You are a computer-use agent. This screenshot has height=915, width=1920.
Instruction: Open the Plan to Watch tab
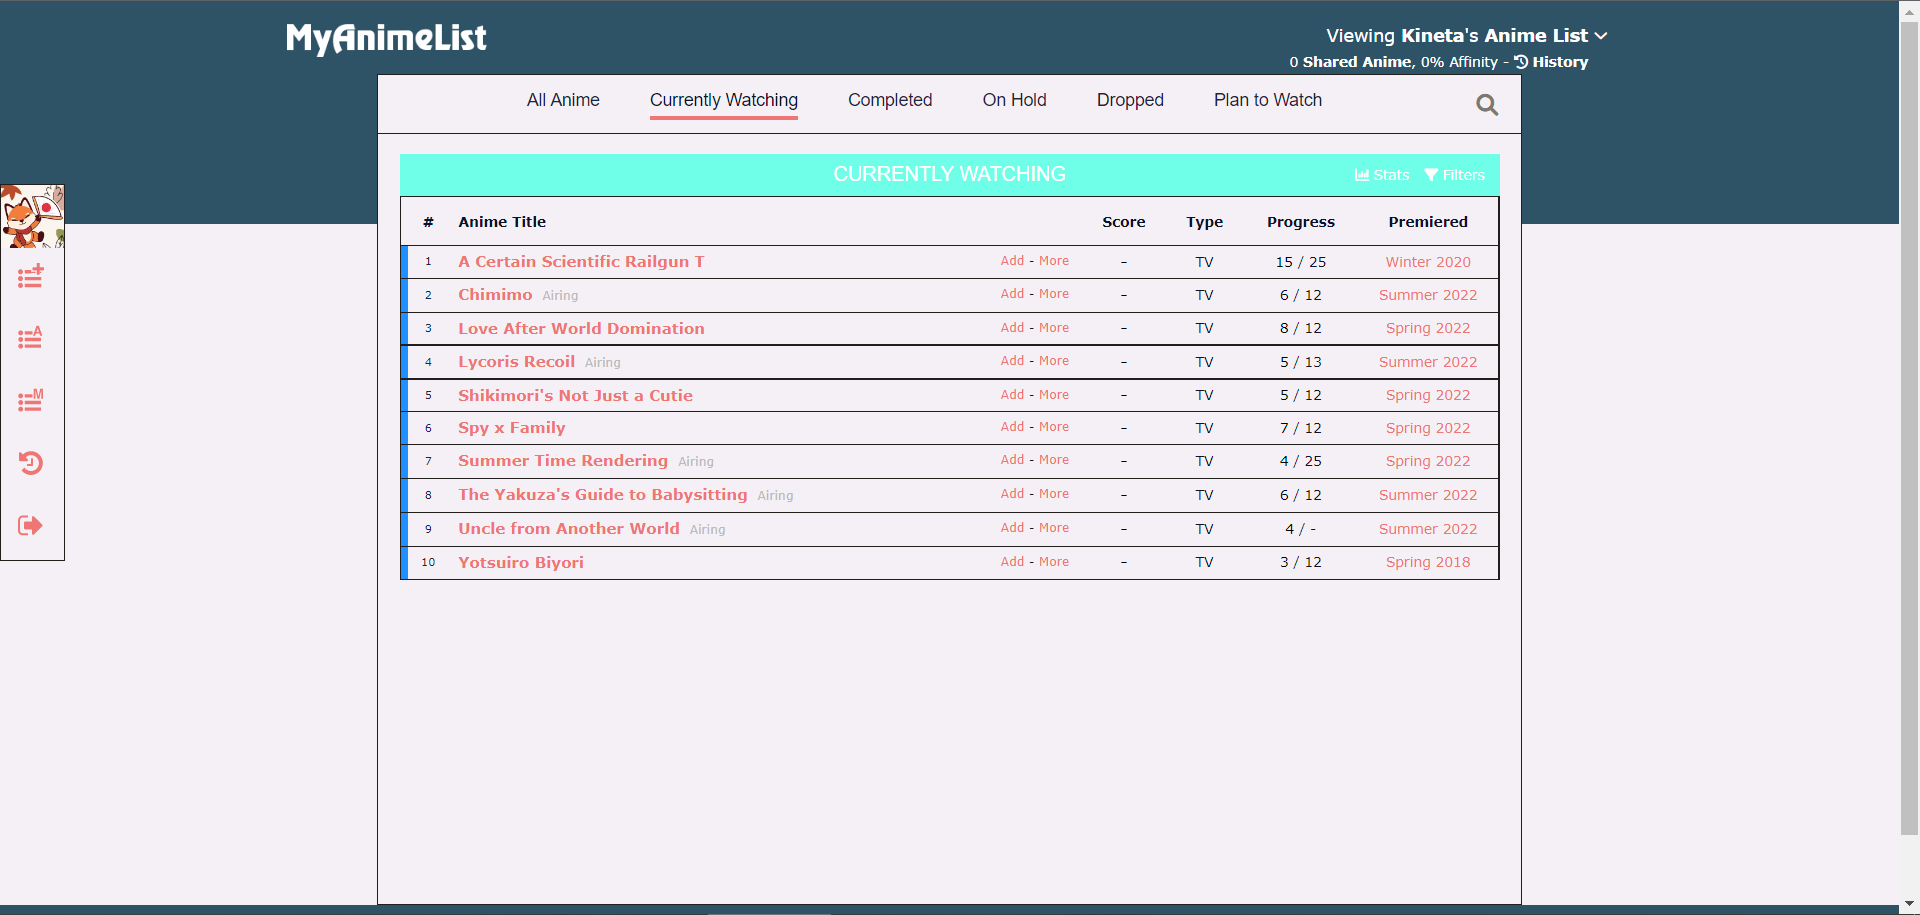(x=1268, y=100)
